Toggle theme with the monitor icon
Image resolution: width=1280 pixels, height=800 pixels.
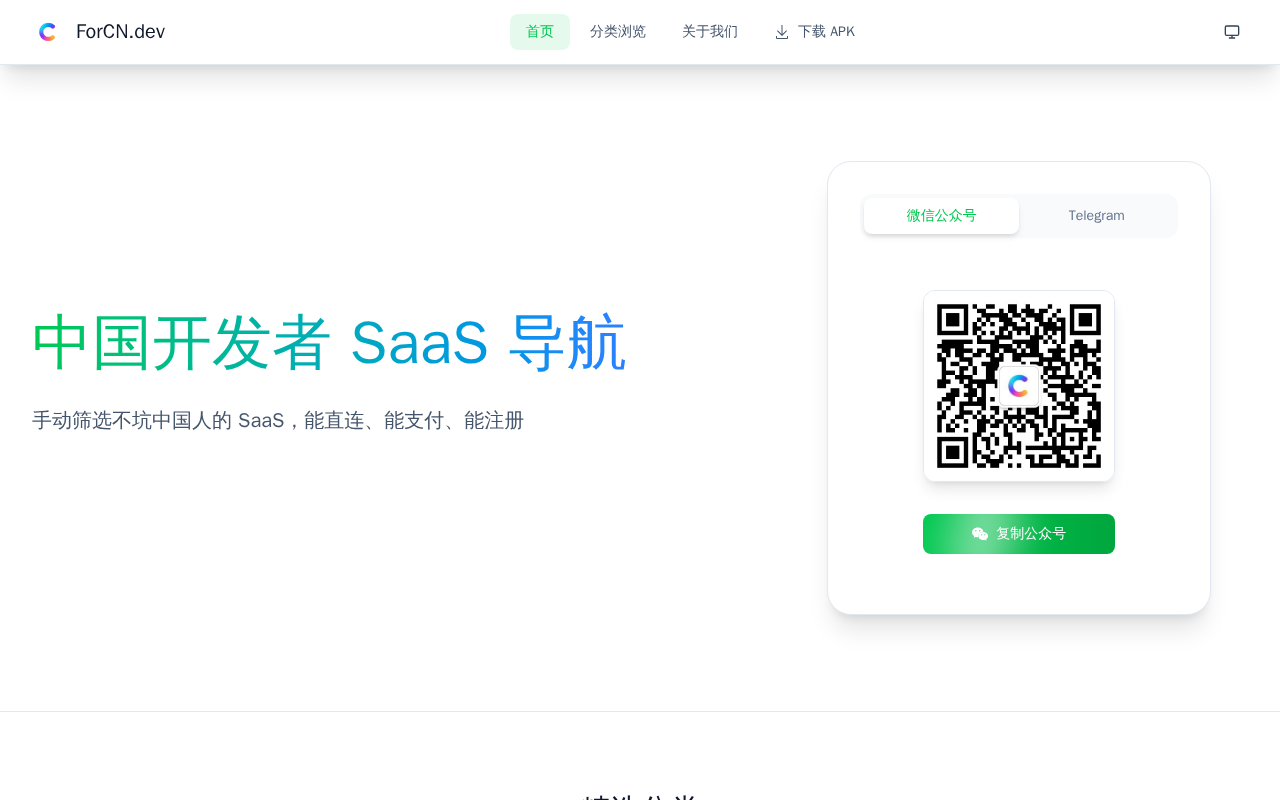1232,32
